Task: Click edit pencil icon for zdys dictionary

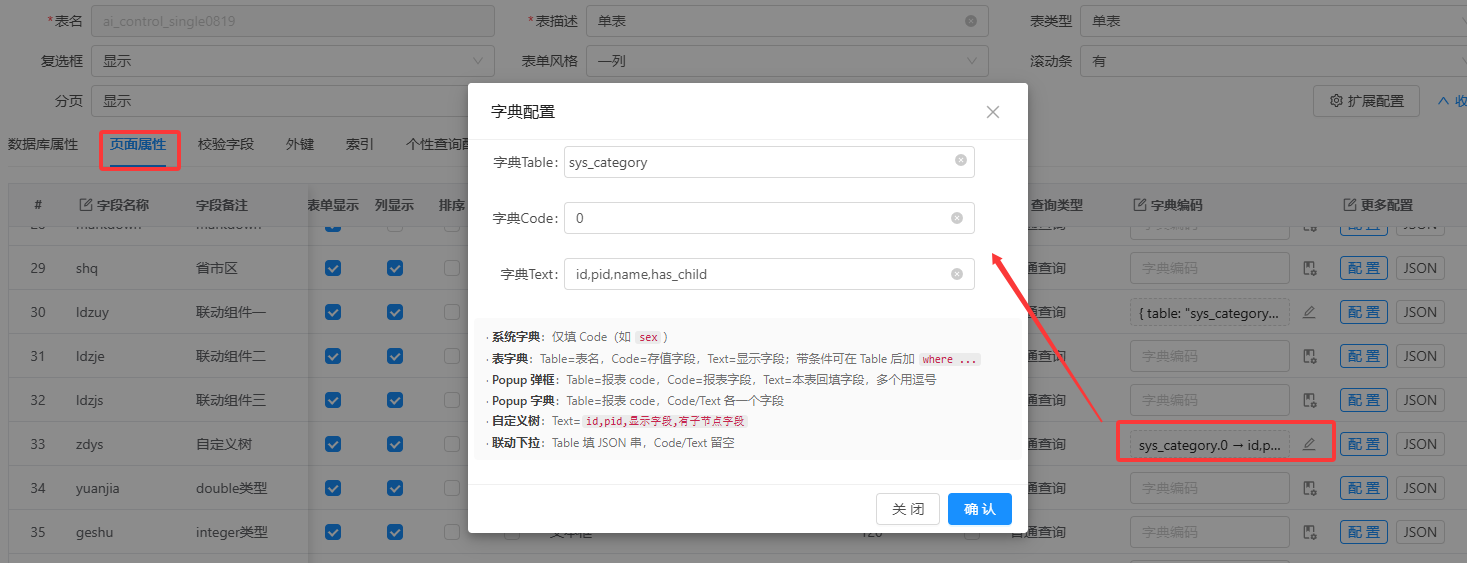Action: pos(1309,444)
